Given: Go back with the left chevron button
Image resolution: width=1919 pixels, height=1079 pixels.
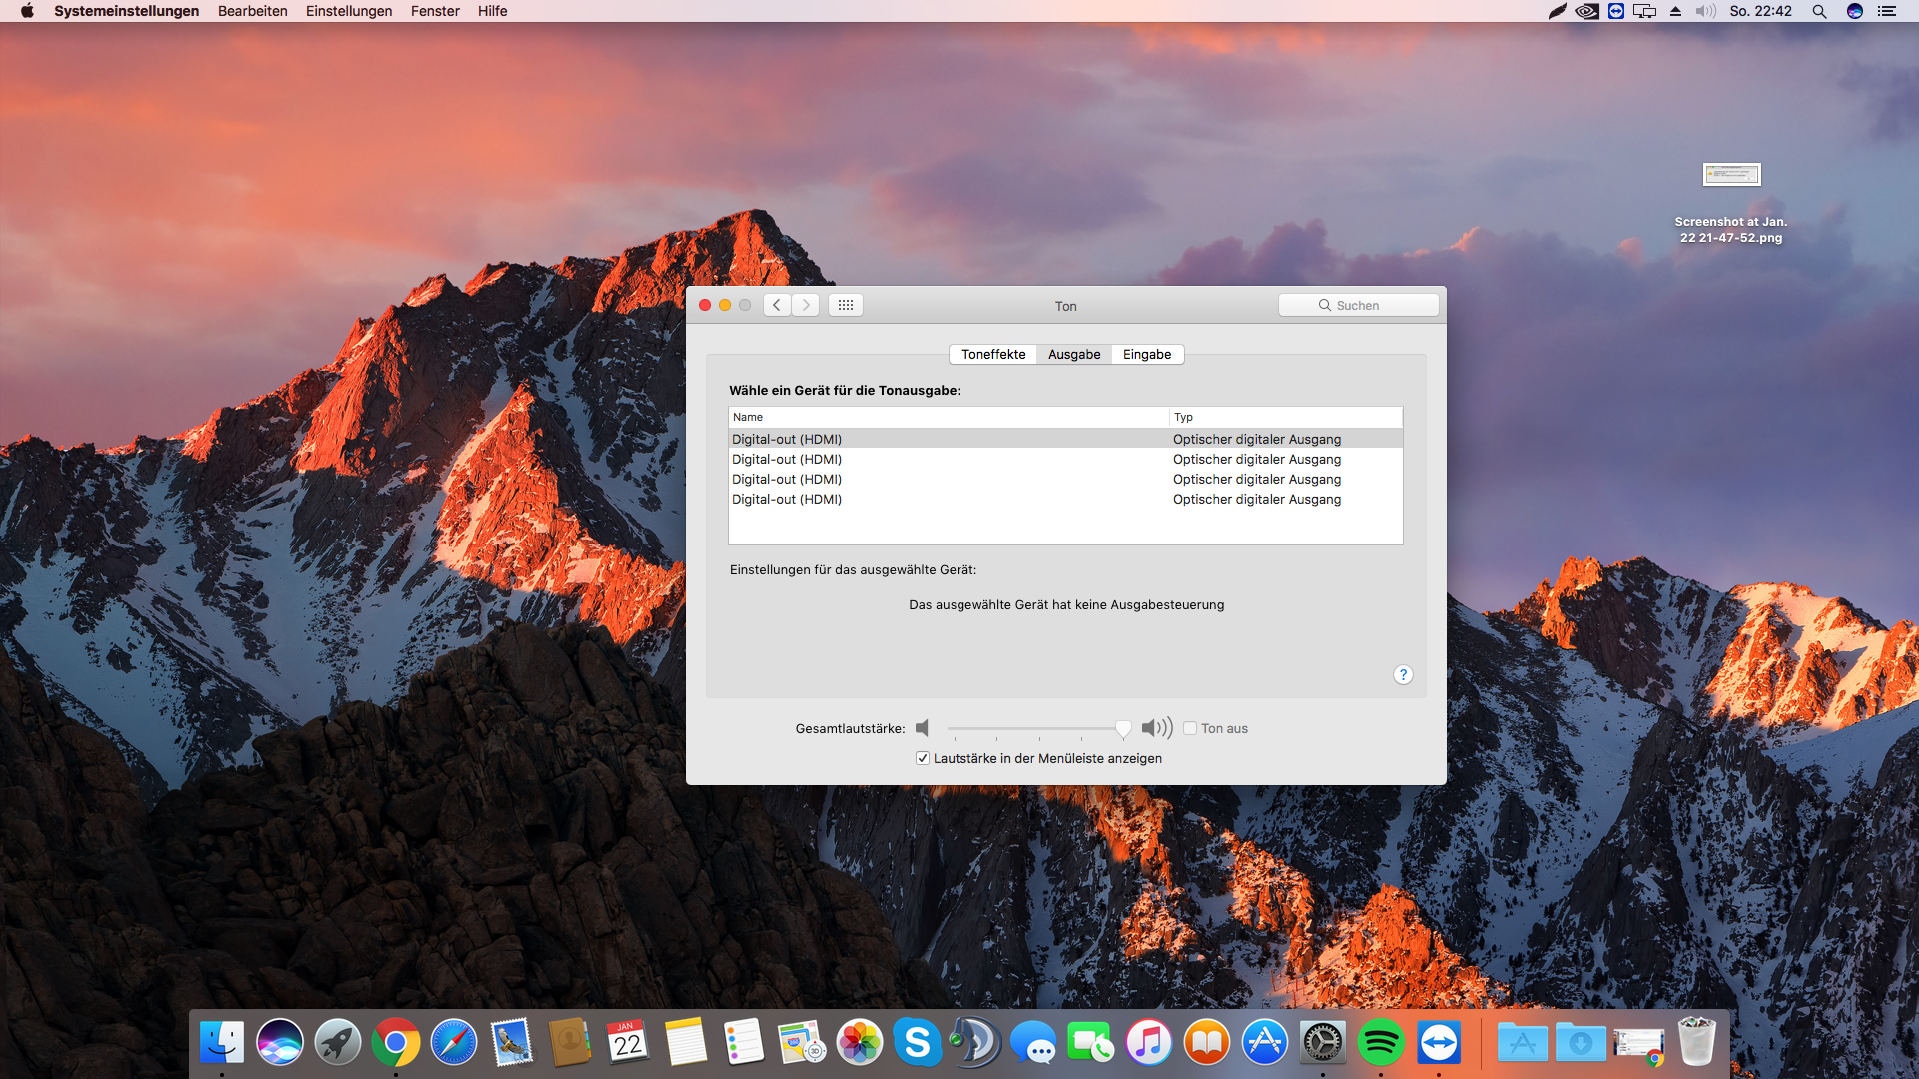Looking at the screenshot, I should point(777,305).
